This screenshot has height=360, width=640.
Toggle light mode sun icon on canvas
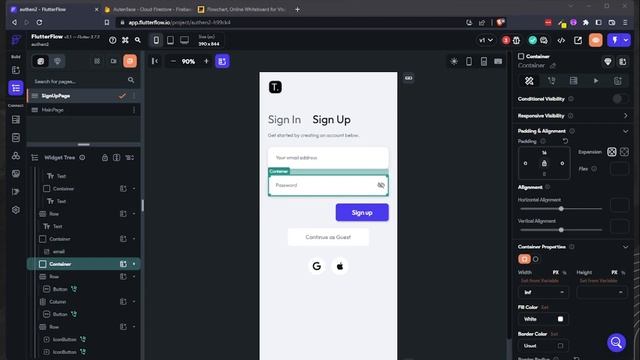[454, 62]
